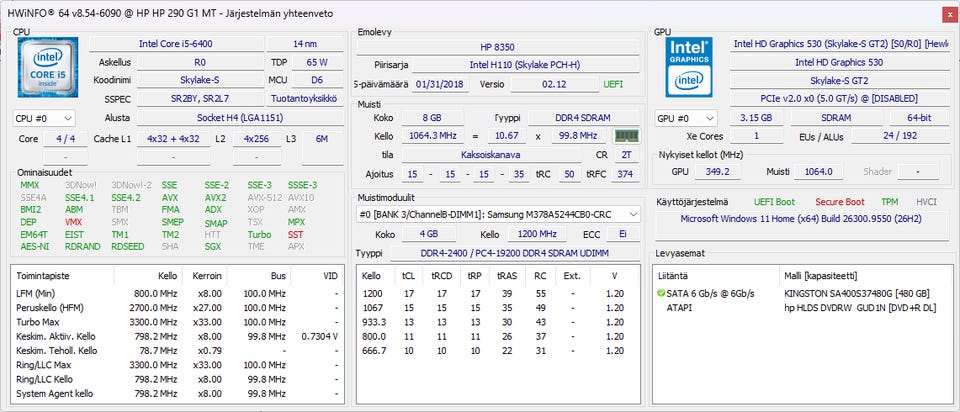Click the tRFC 374 value
The height and width of the screenshot is (412, 960).
pos(625,174)
